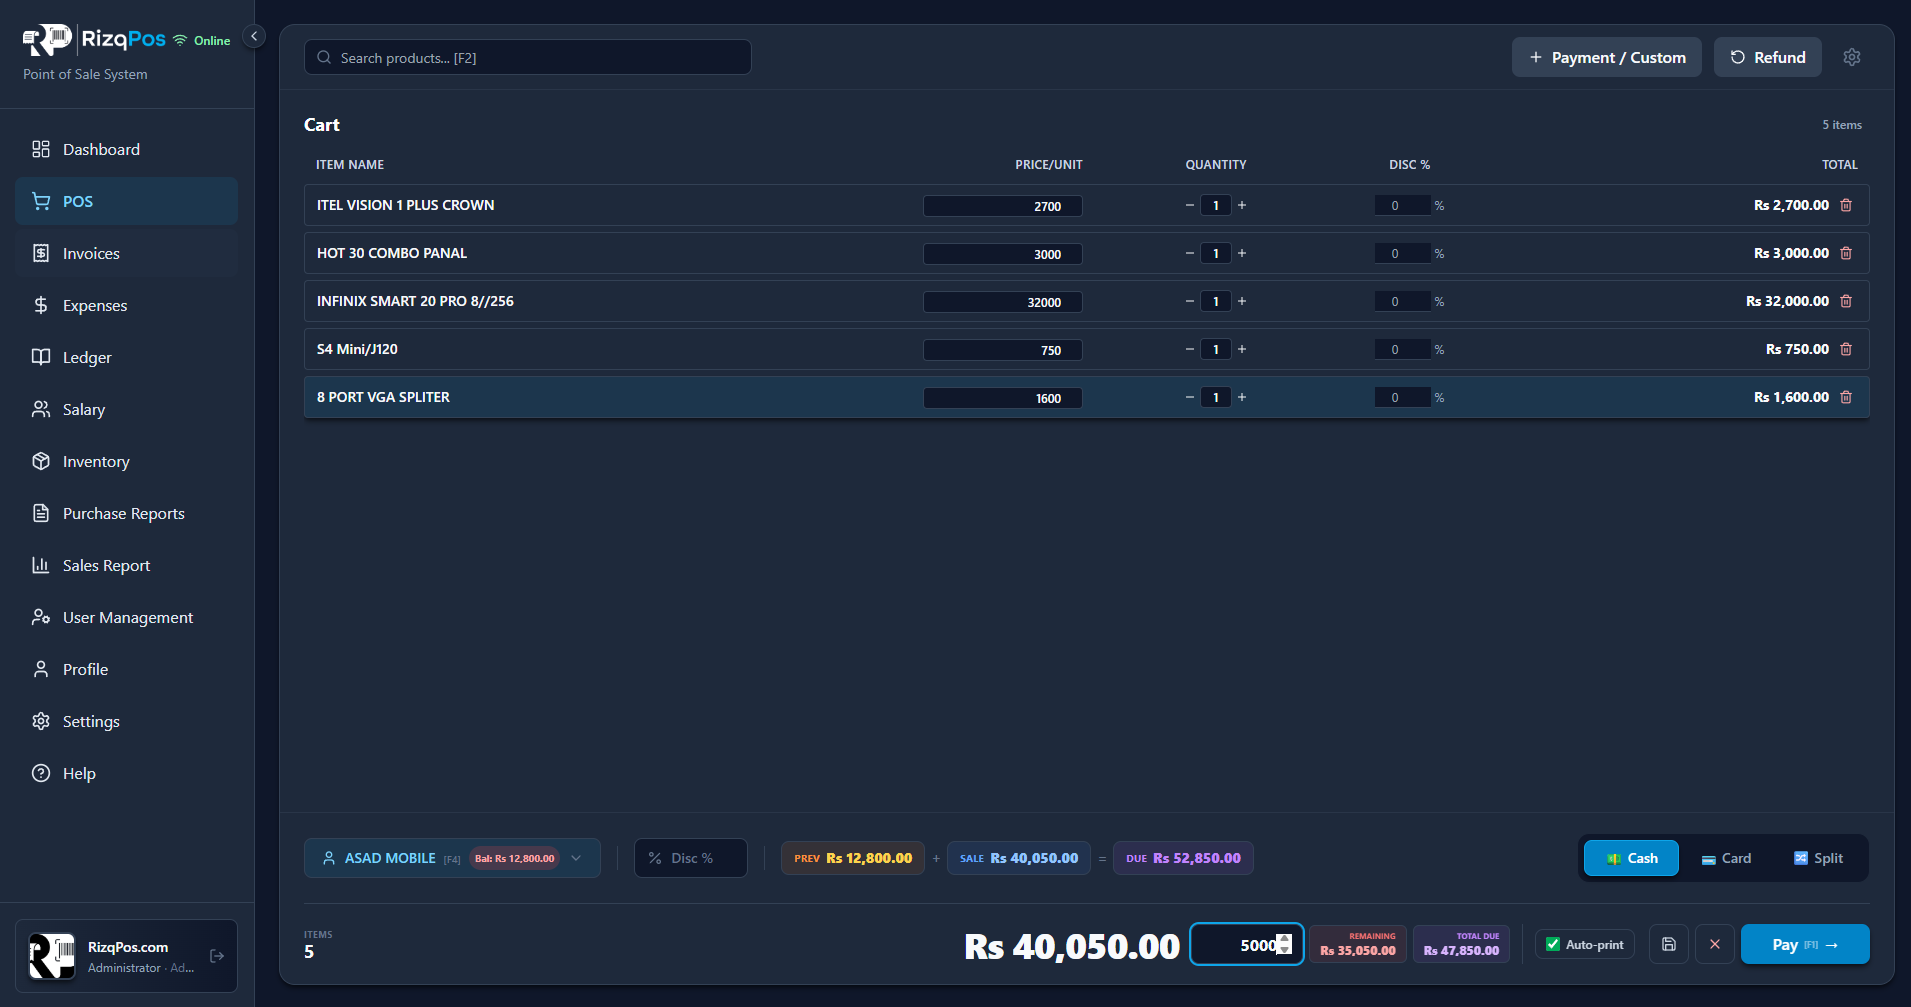This screenshot has width=1911, height=1007.
Task: Open the Invoices page
Action: click(x=126, y=253)
